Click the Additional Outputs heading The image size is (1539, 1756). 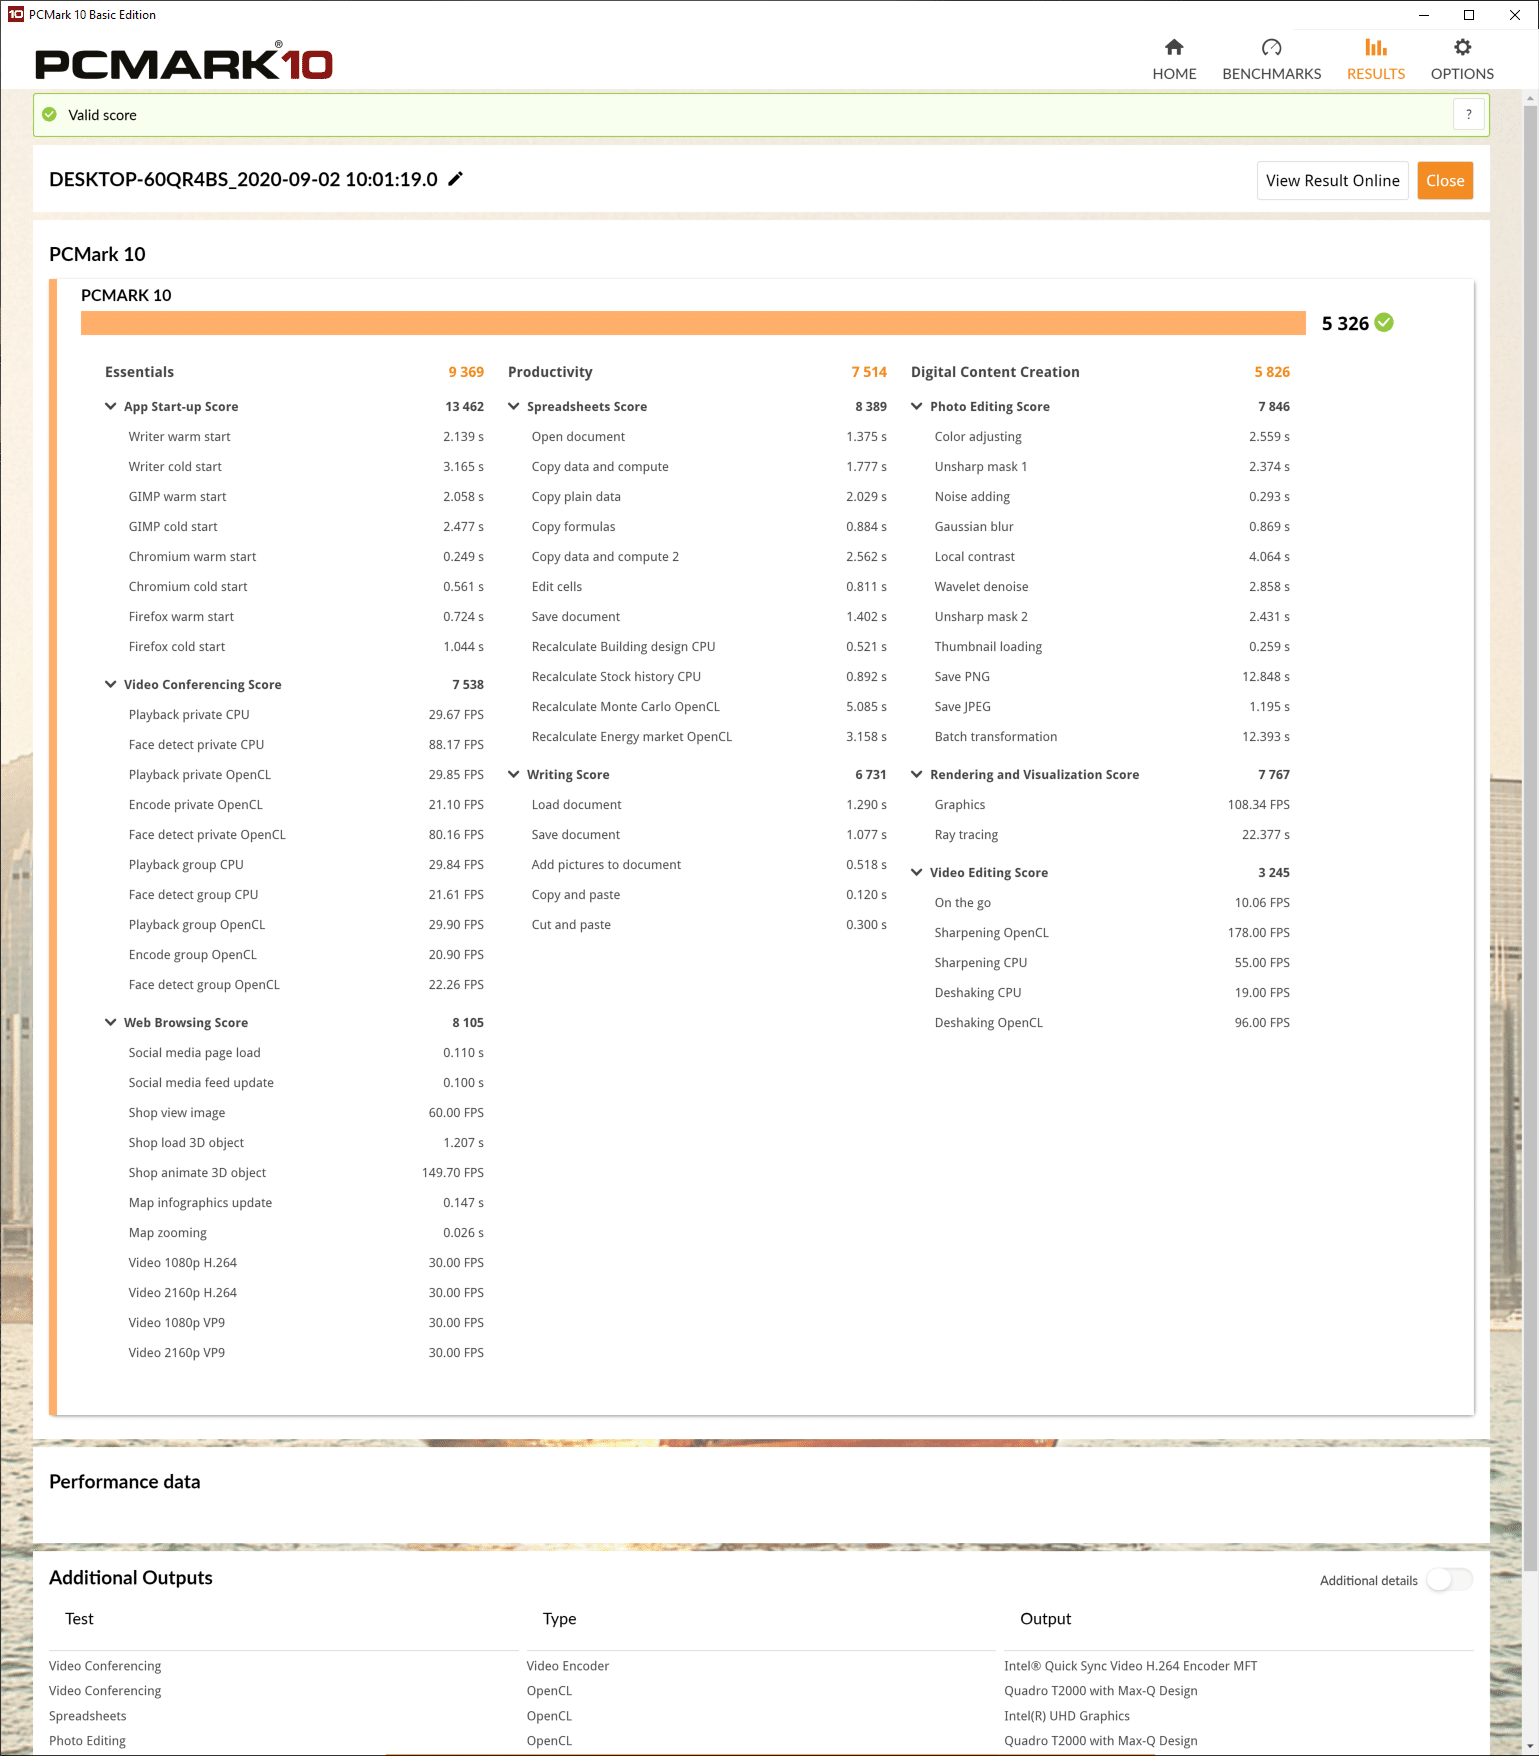[131, 1578]
